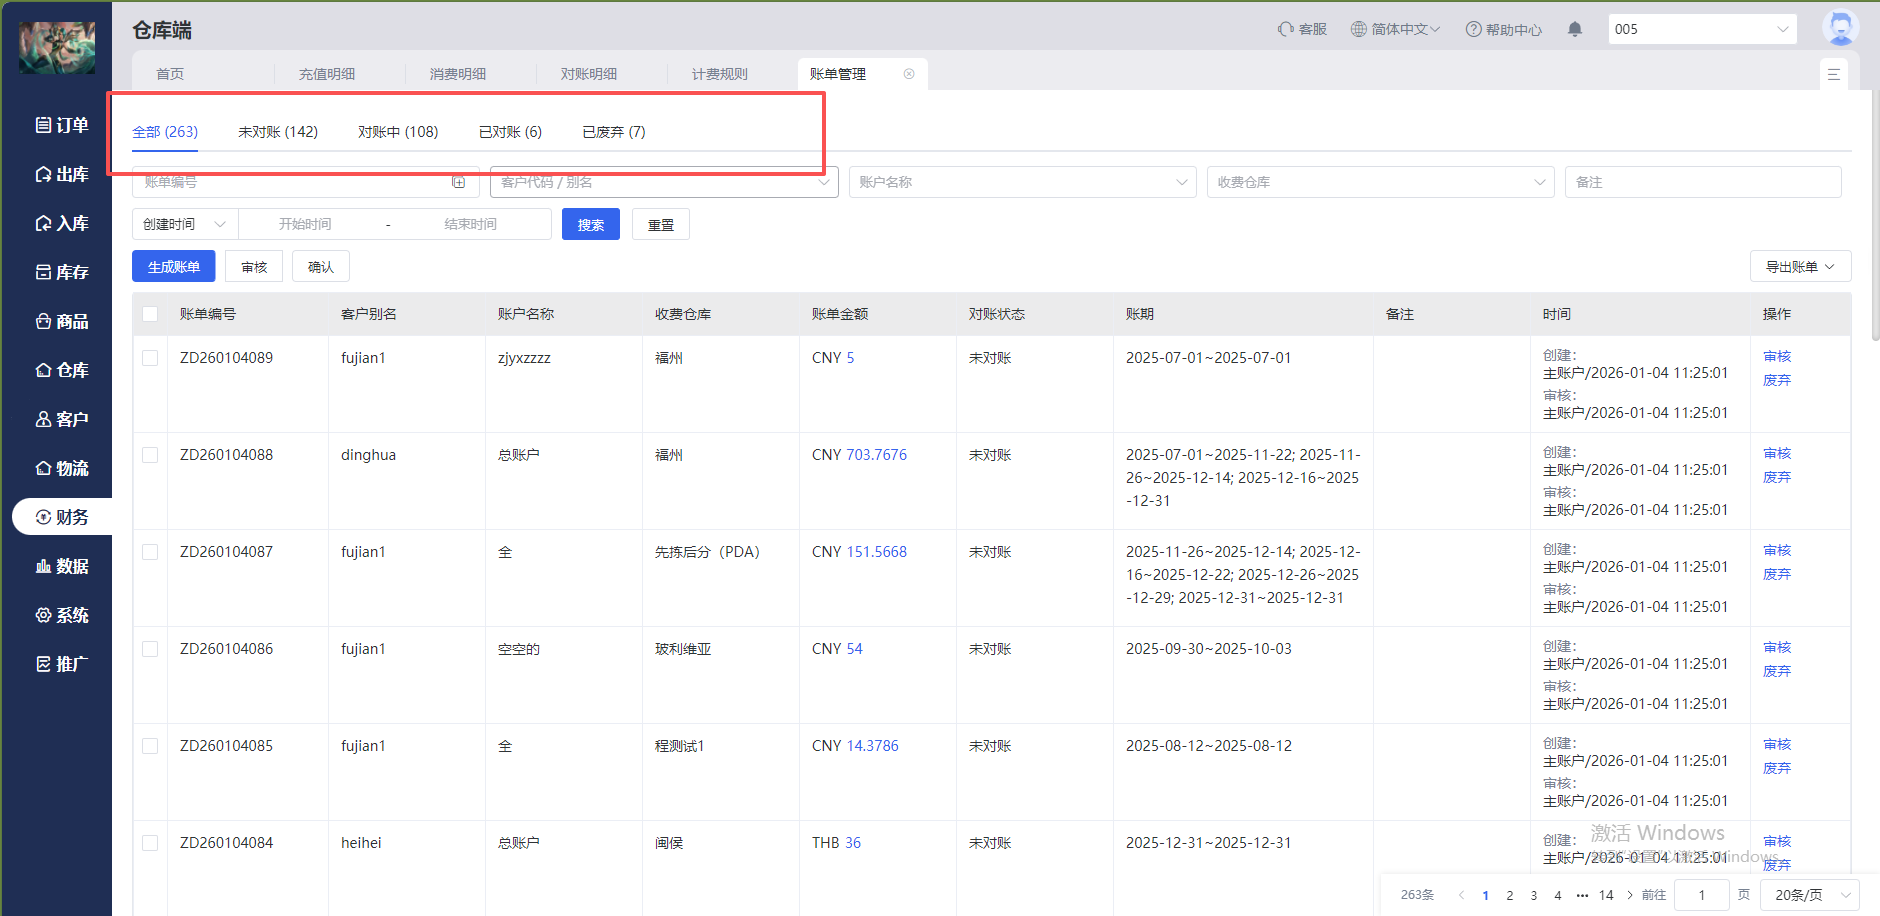Open the 数据 sidebar section

[62, 566]
